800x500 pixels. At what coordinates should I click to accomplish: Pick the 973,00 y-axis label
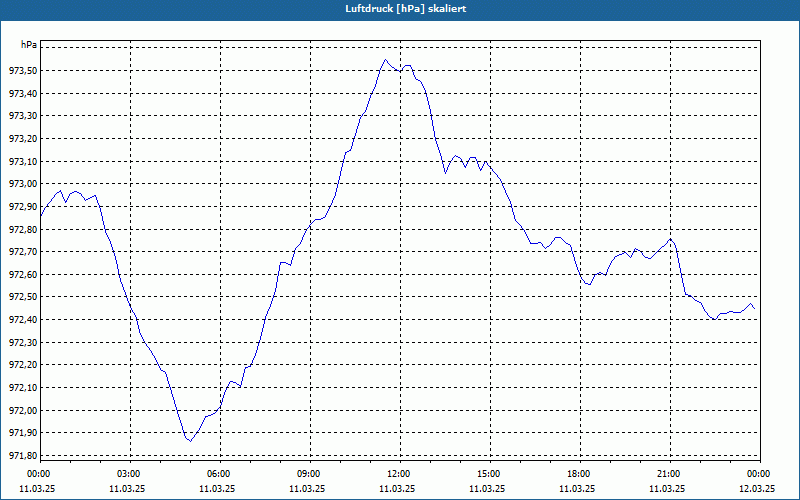coord(23,184)
